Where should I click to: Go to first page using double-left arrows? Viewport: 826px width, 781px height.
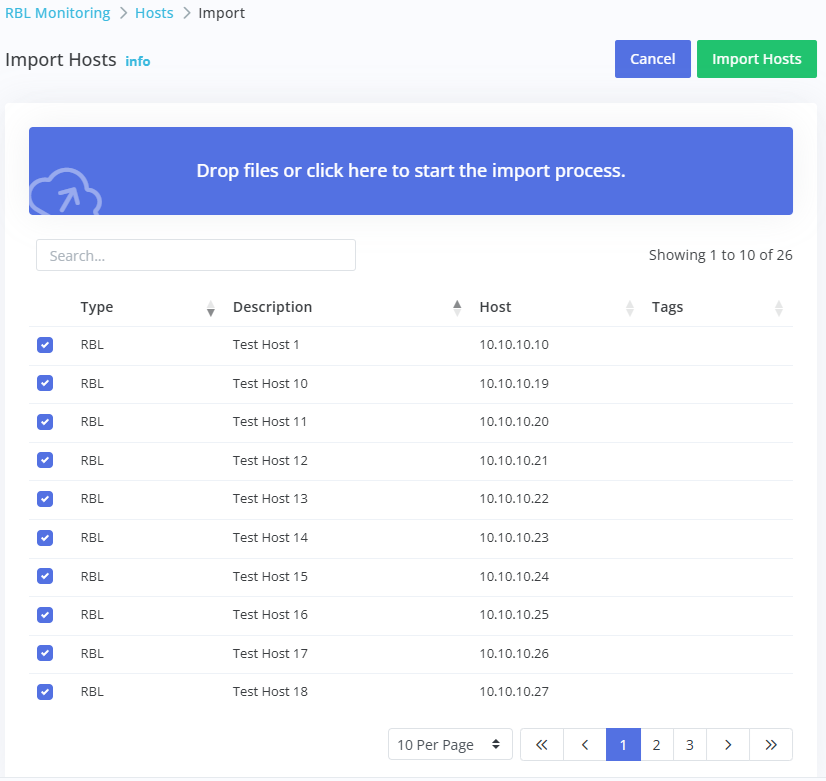coord(542,745)
